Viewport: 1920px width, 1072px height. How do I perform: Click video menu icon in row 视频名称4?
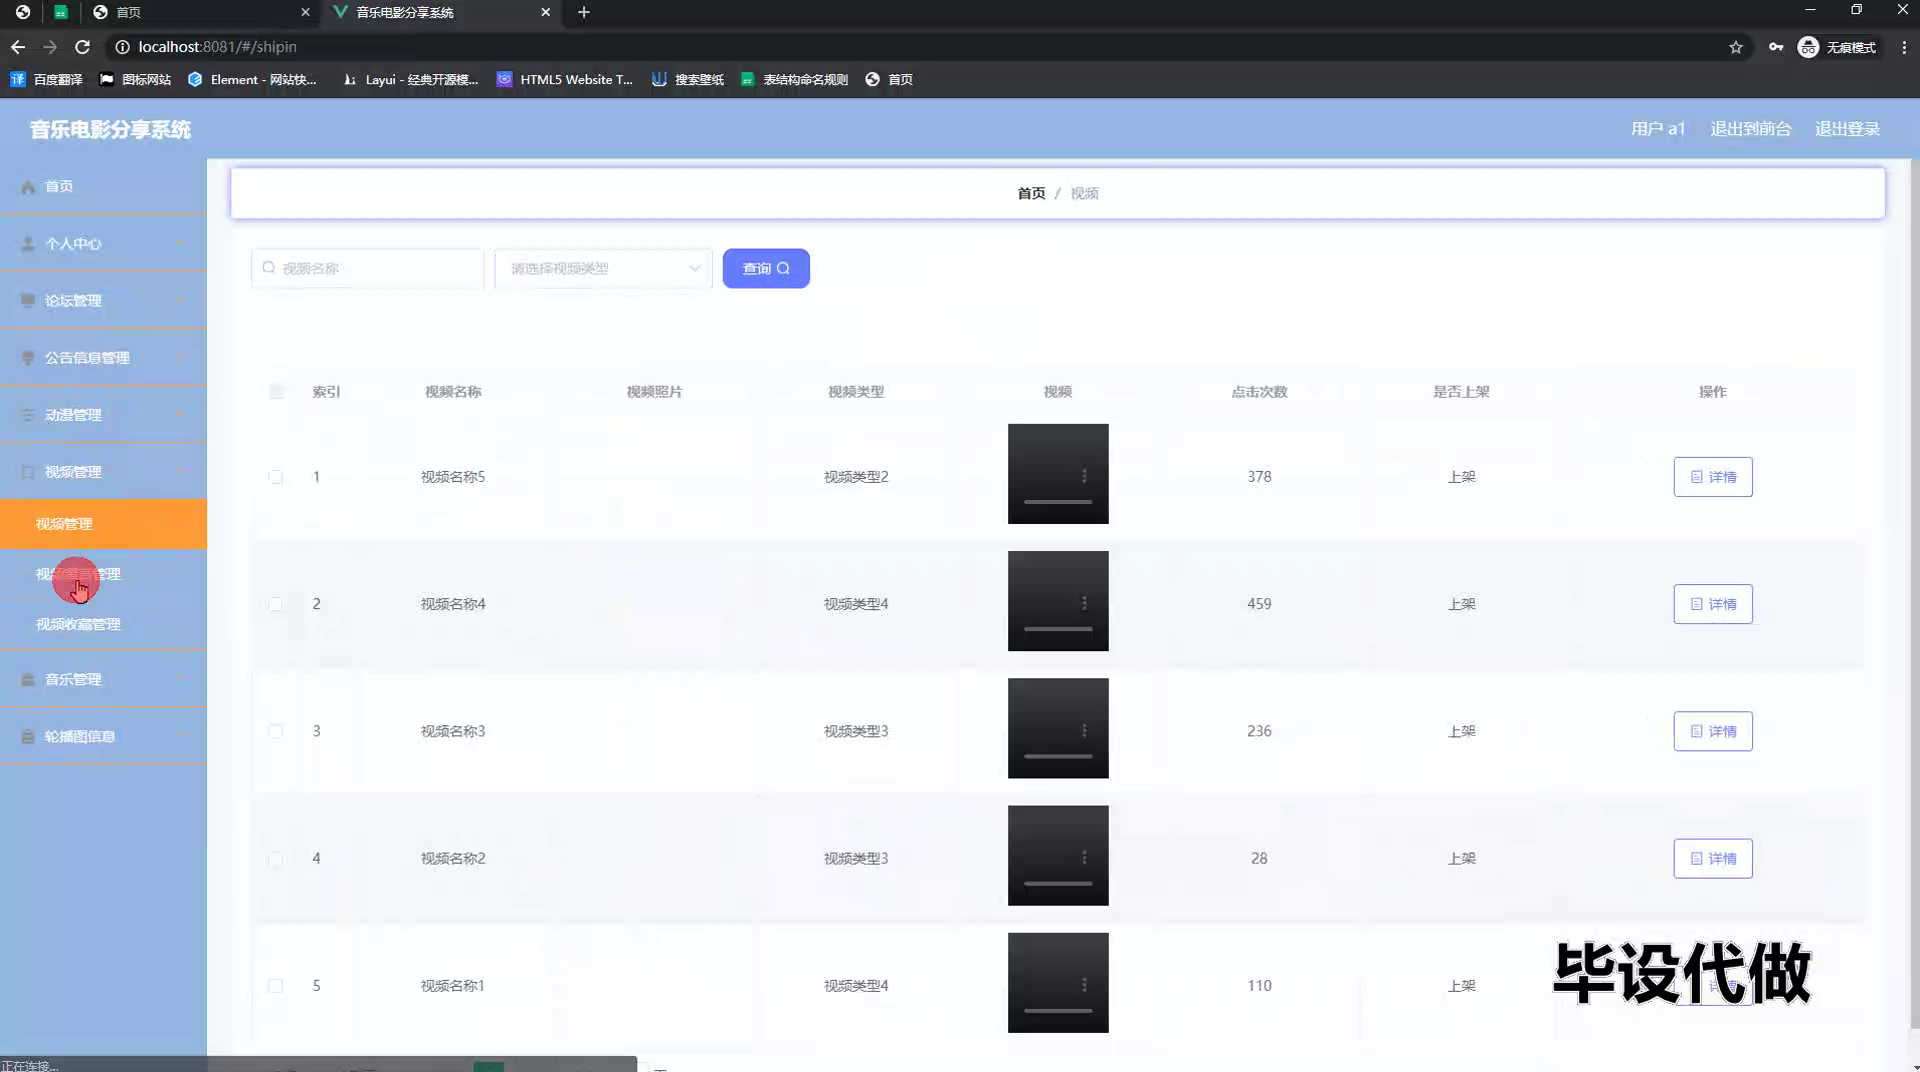[1084, 603]
